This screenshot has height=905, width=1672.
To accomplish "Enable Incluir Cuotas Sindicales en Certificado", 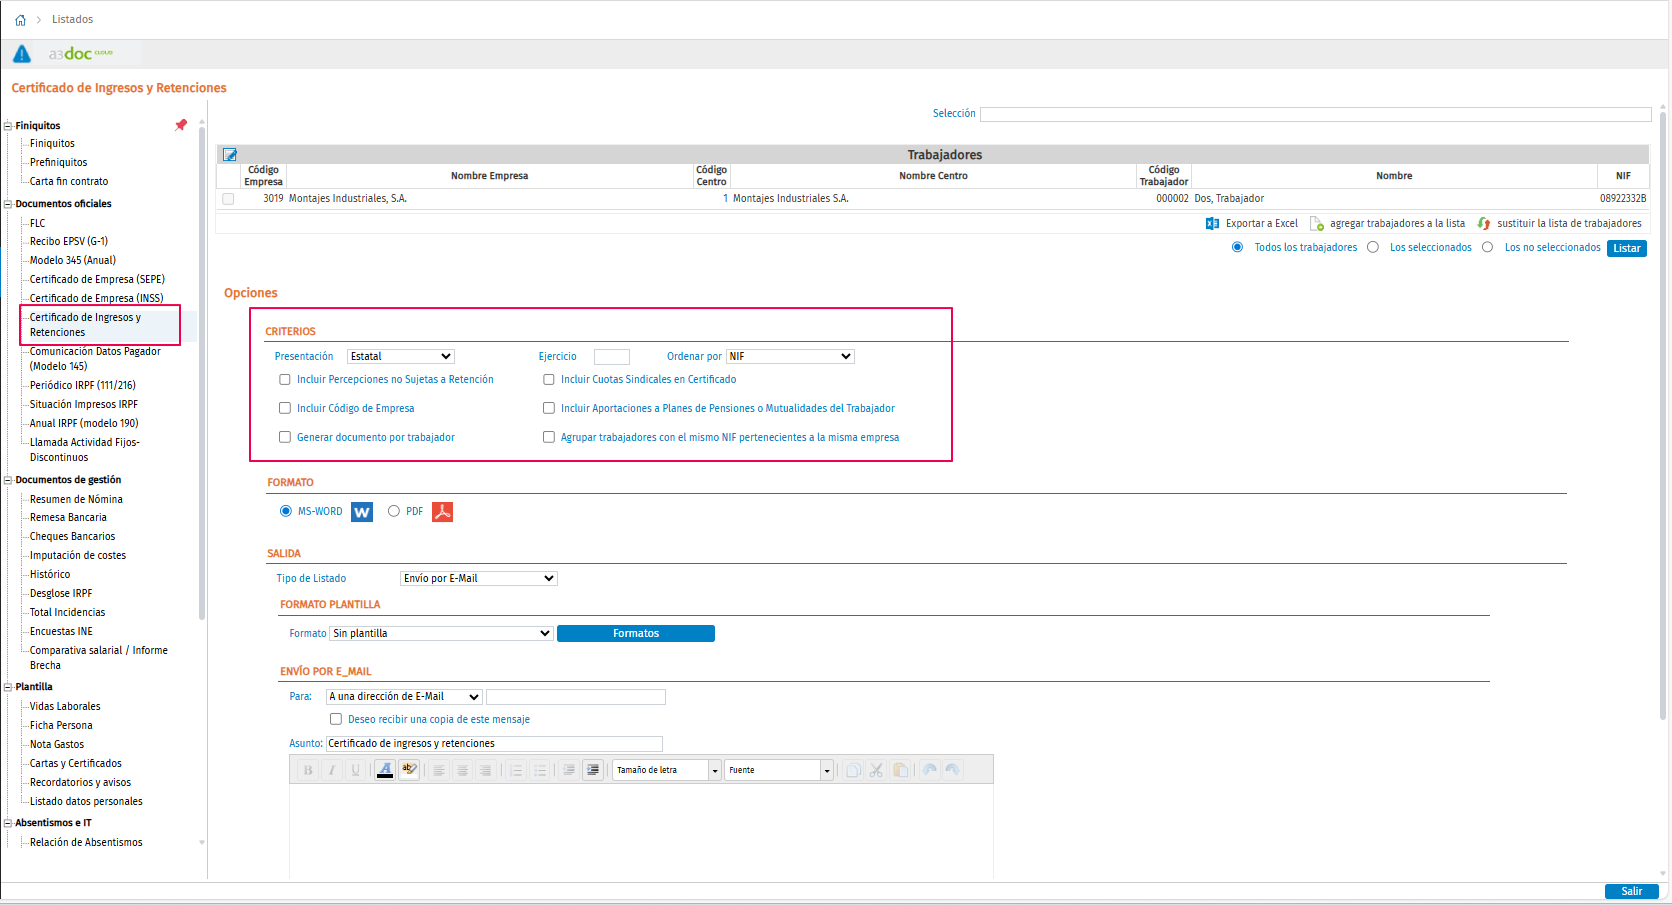I will point(549,380).
